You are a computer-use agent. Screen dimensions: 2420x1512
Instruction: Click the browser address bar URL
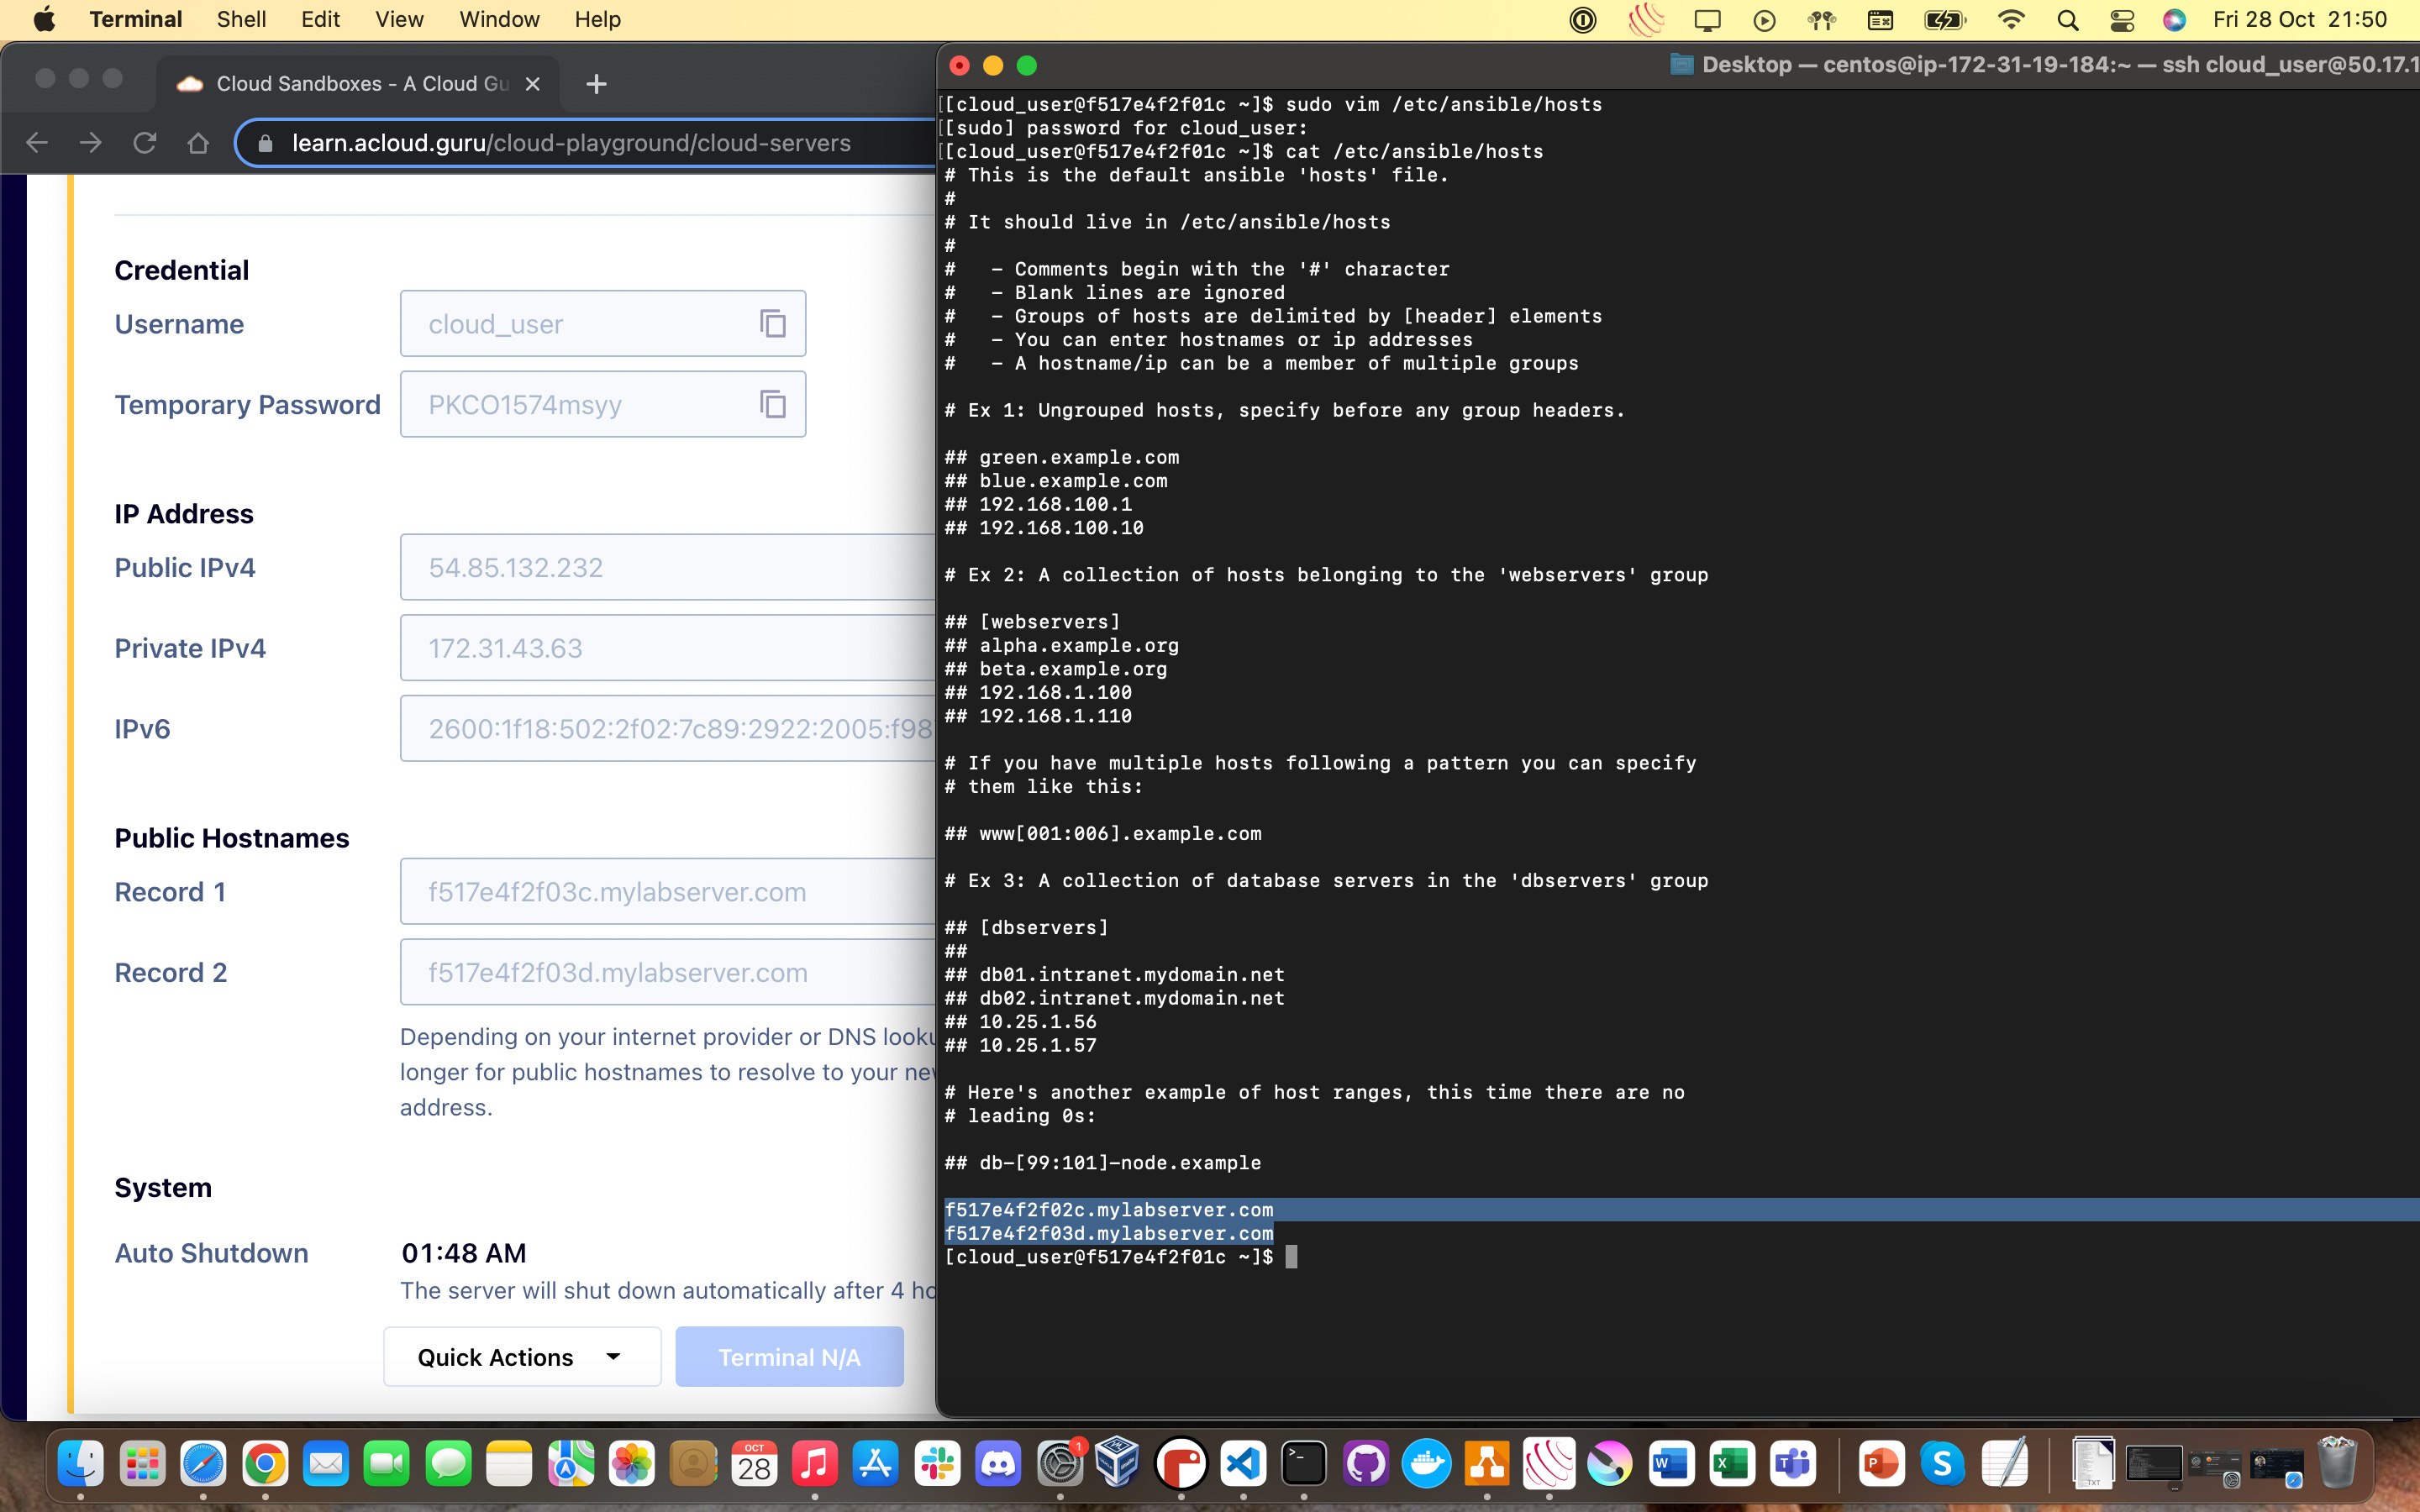[x=570, y=143]
